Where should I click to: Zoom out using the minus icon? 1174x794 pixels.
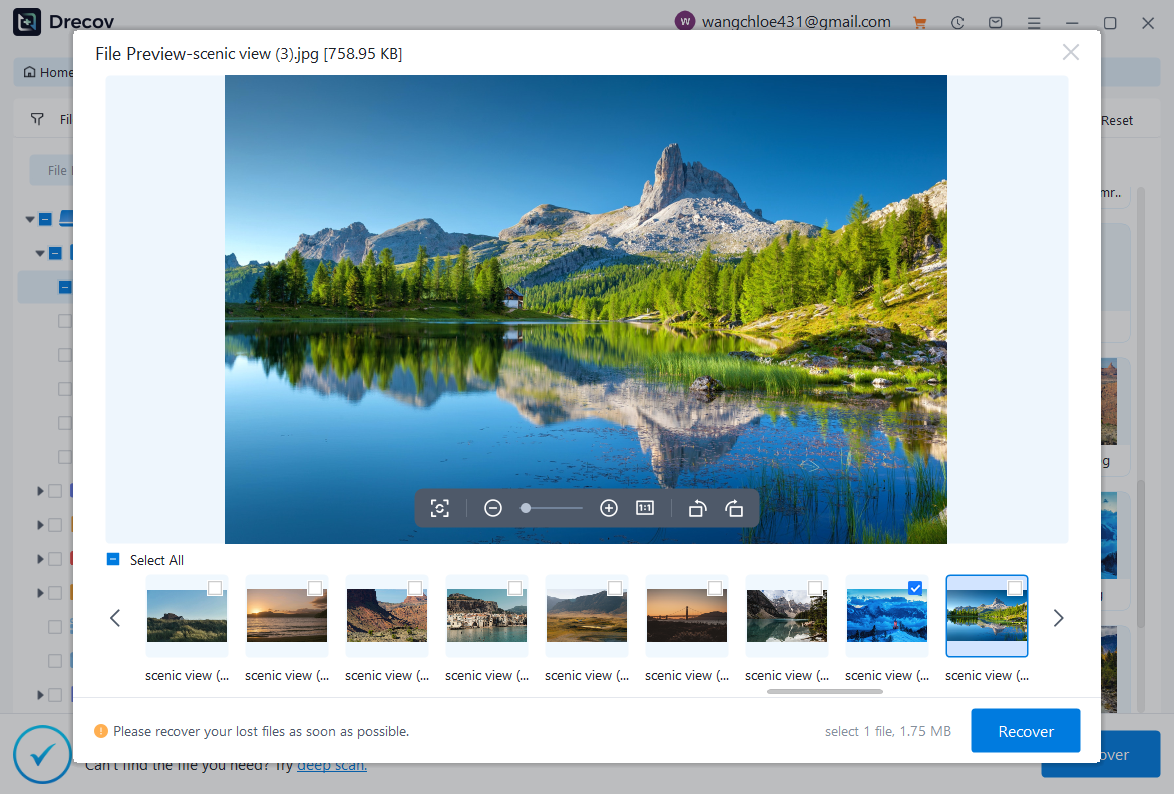[492, 508]
